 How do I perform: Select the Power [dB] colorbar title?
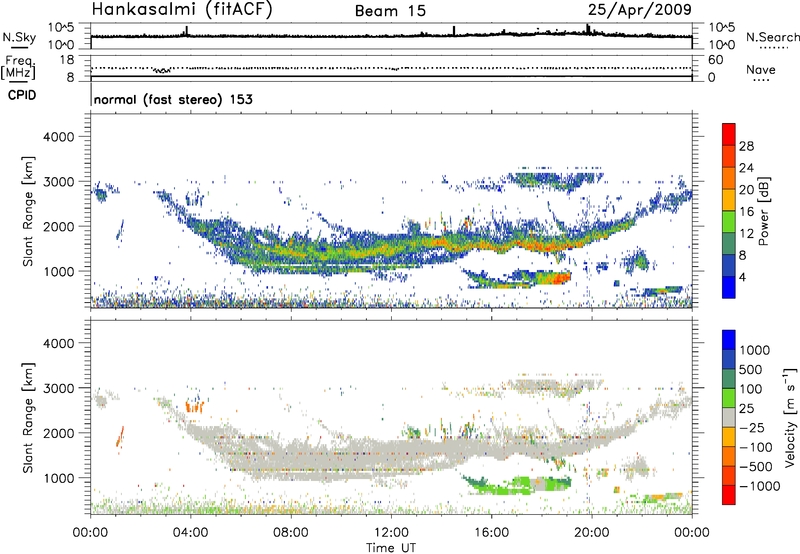(764, 211)
